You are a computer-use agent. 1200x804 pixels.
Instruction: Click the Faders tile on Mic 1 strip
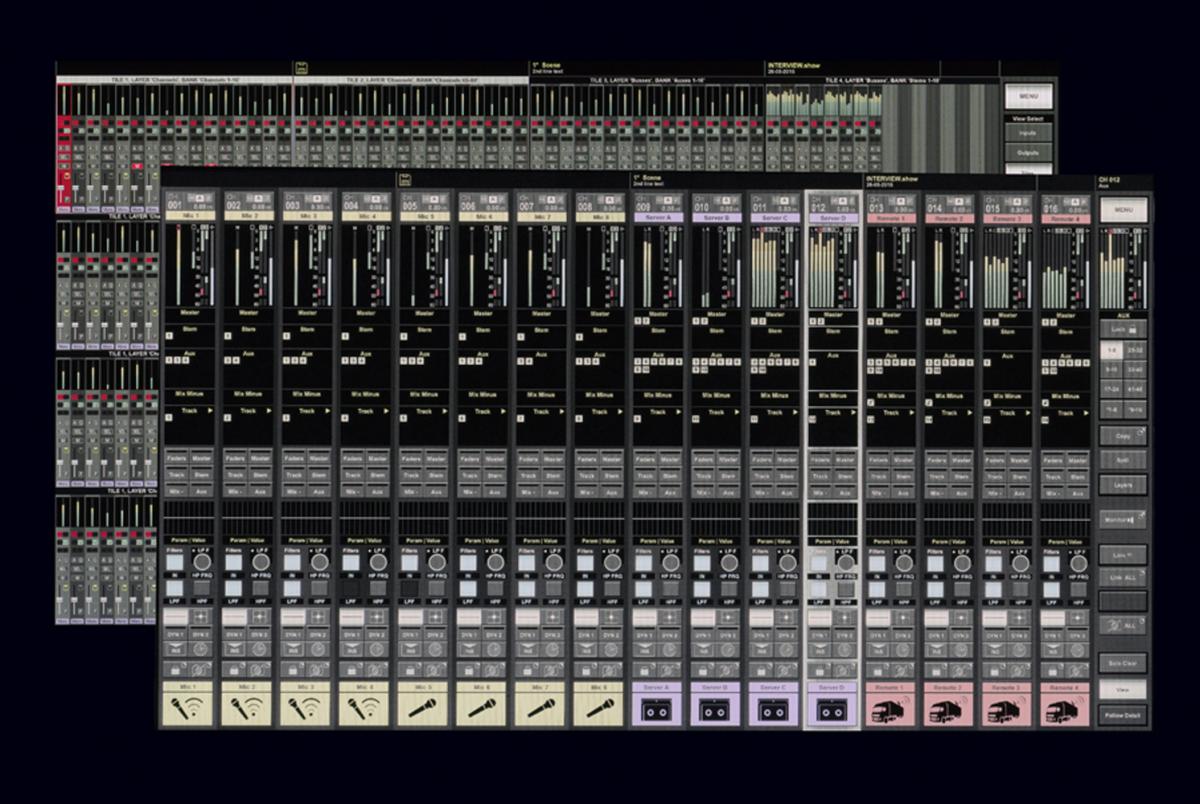click(x=175, y=458)
